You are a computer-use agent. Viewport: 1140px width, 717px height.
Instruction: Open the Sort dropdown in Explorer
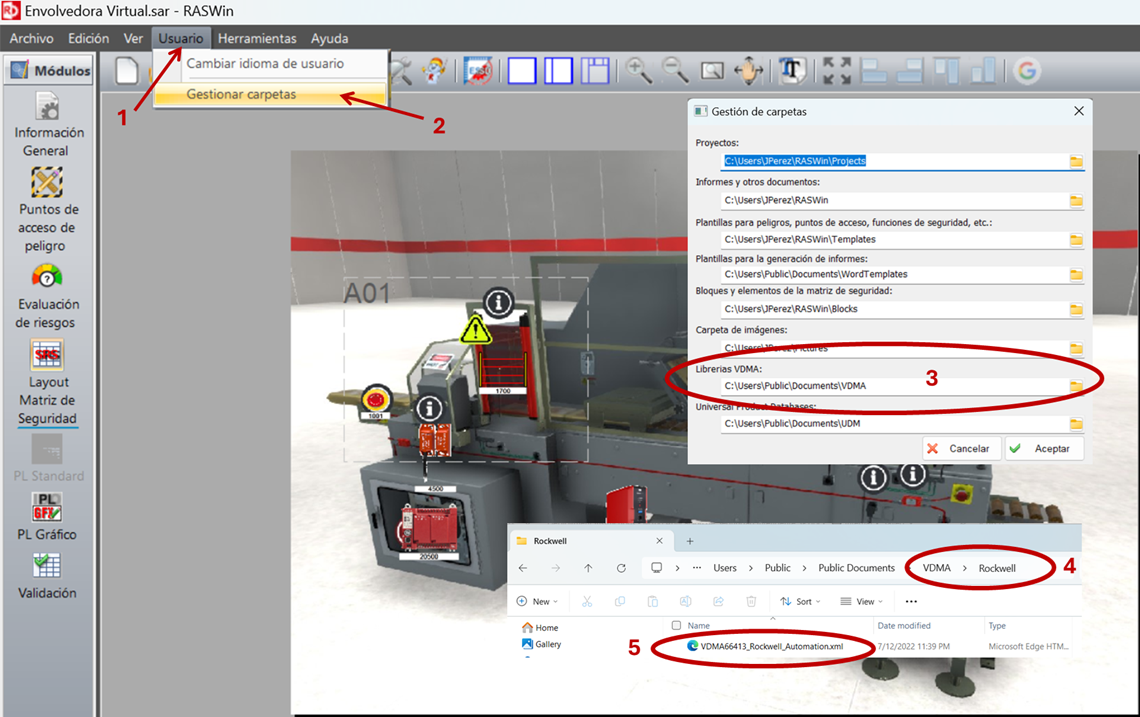click(x=800, y=601)
